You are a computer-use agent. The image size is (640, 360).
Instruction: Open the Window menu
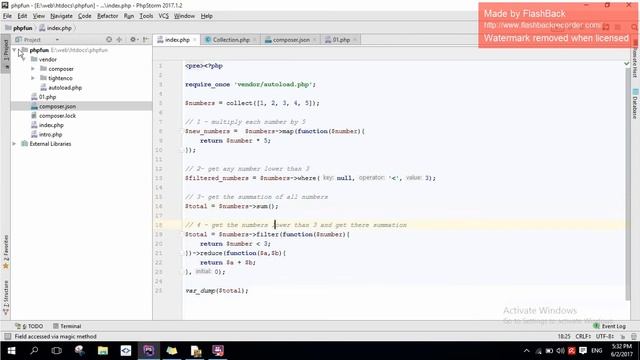(184, 16)
